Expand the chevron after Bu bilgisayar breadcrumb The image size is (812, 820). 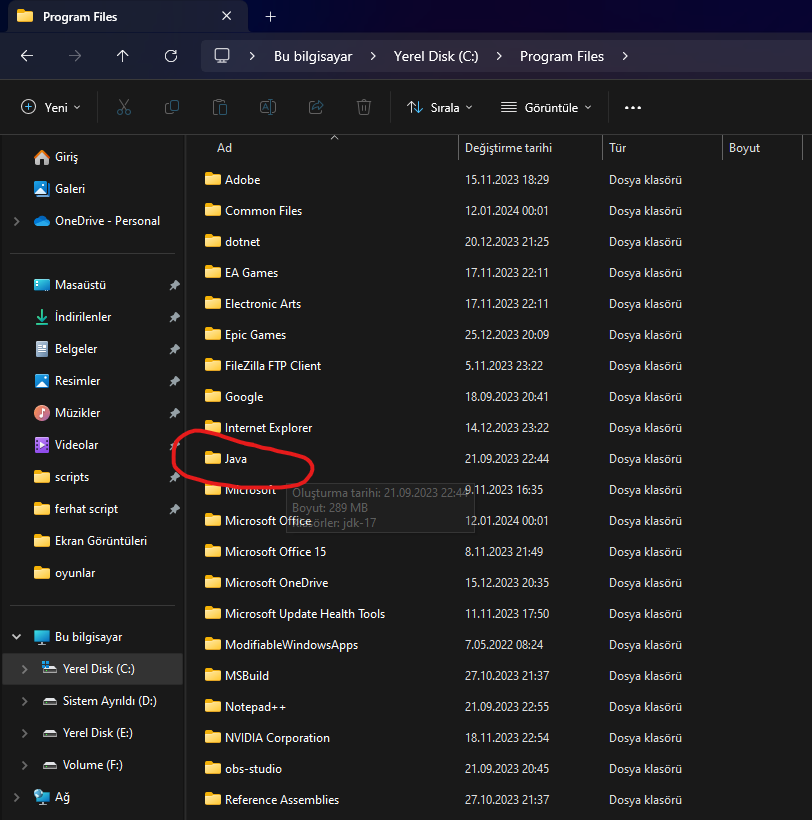[373, 56]
